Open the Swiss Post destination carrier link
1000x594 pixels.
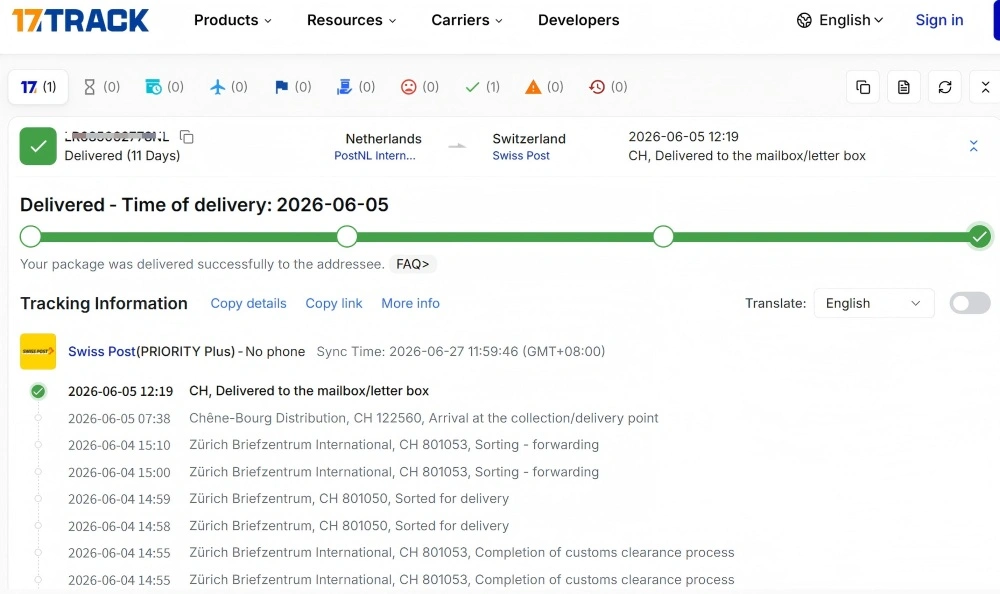click(x=521, y=156)
